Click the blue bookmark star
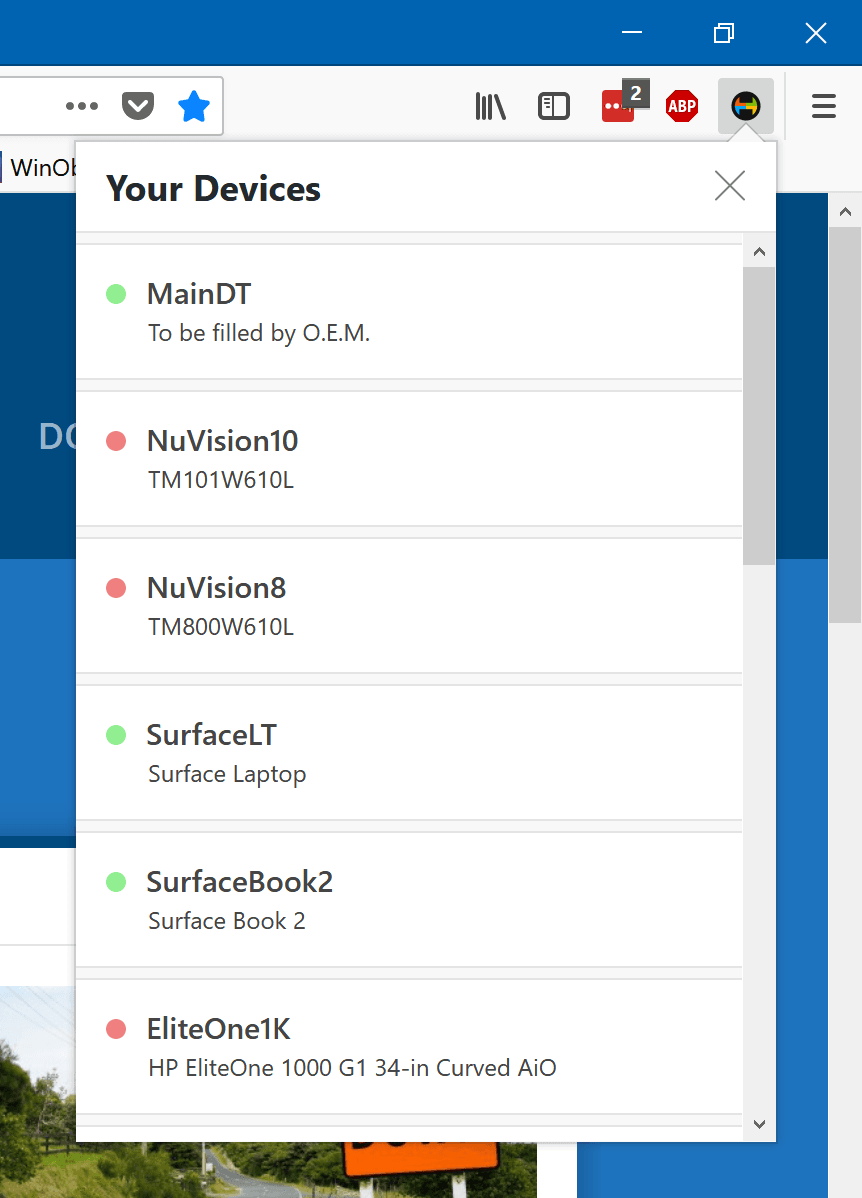Screen dimensions: 862x1198 [x=193, y=106]
